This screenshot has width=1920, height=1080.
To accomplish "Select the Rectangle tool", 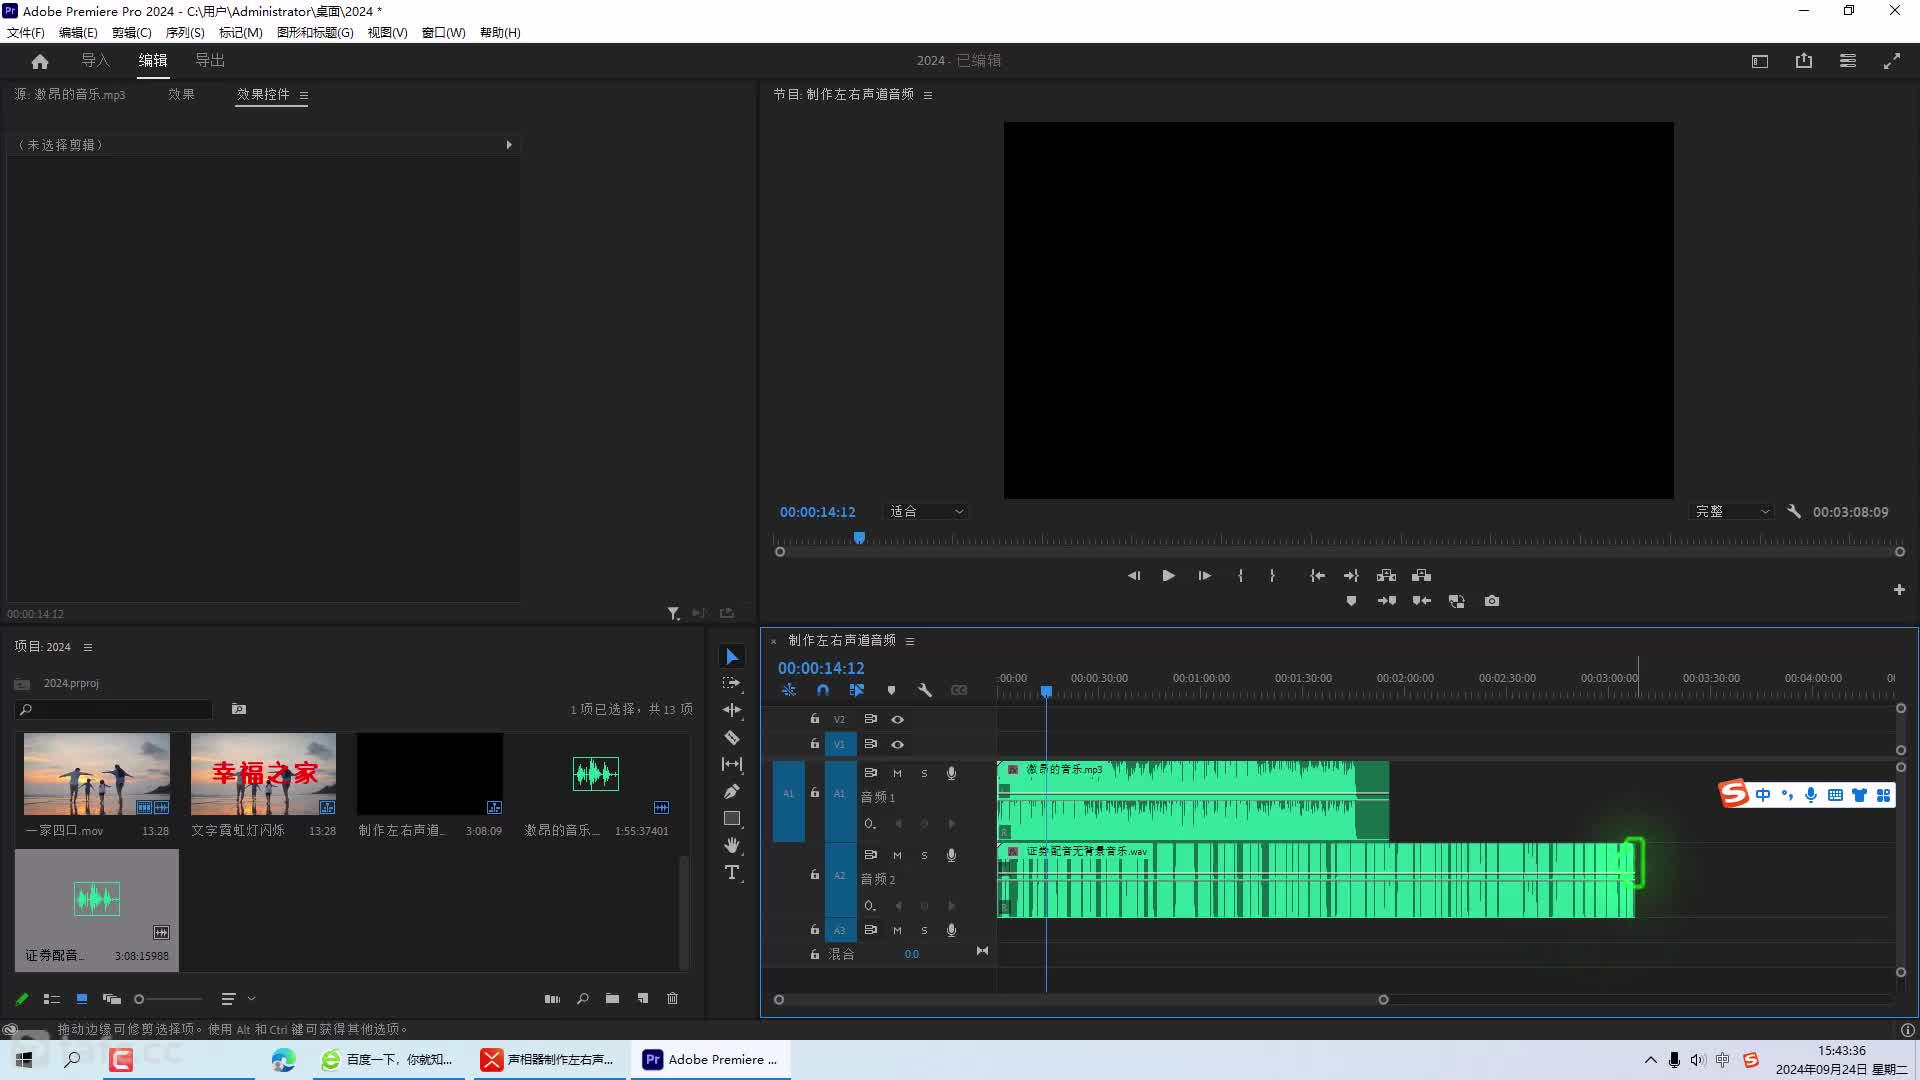I will (x=732, y=818).
